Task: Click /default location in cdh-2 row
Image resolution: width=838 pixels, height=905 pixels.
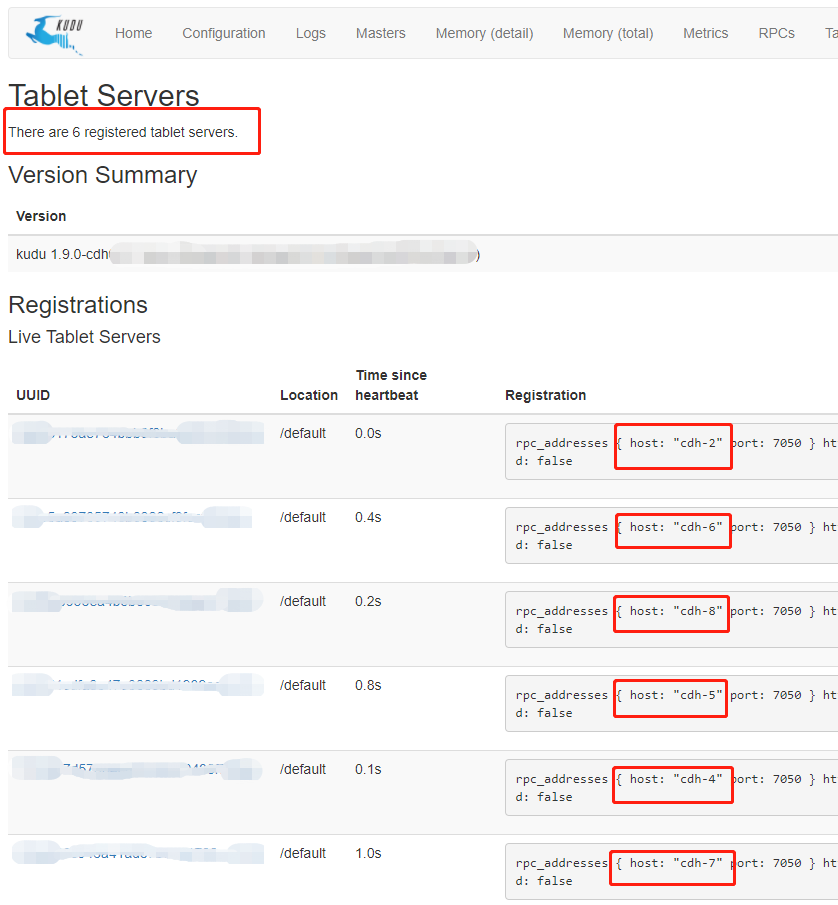Action: (x=303, y=433)
